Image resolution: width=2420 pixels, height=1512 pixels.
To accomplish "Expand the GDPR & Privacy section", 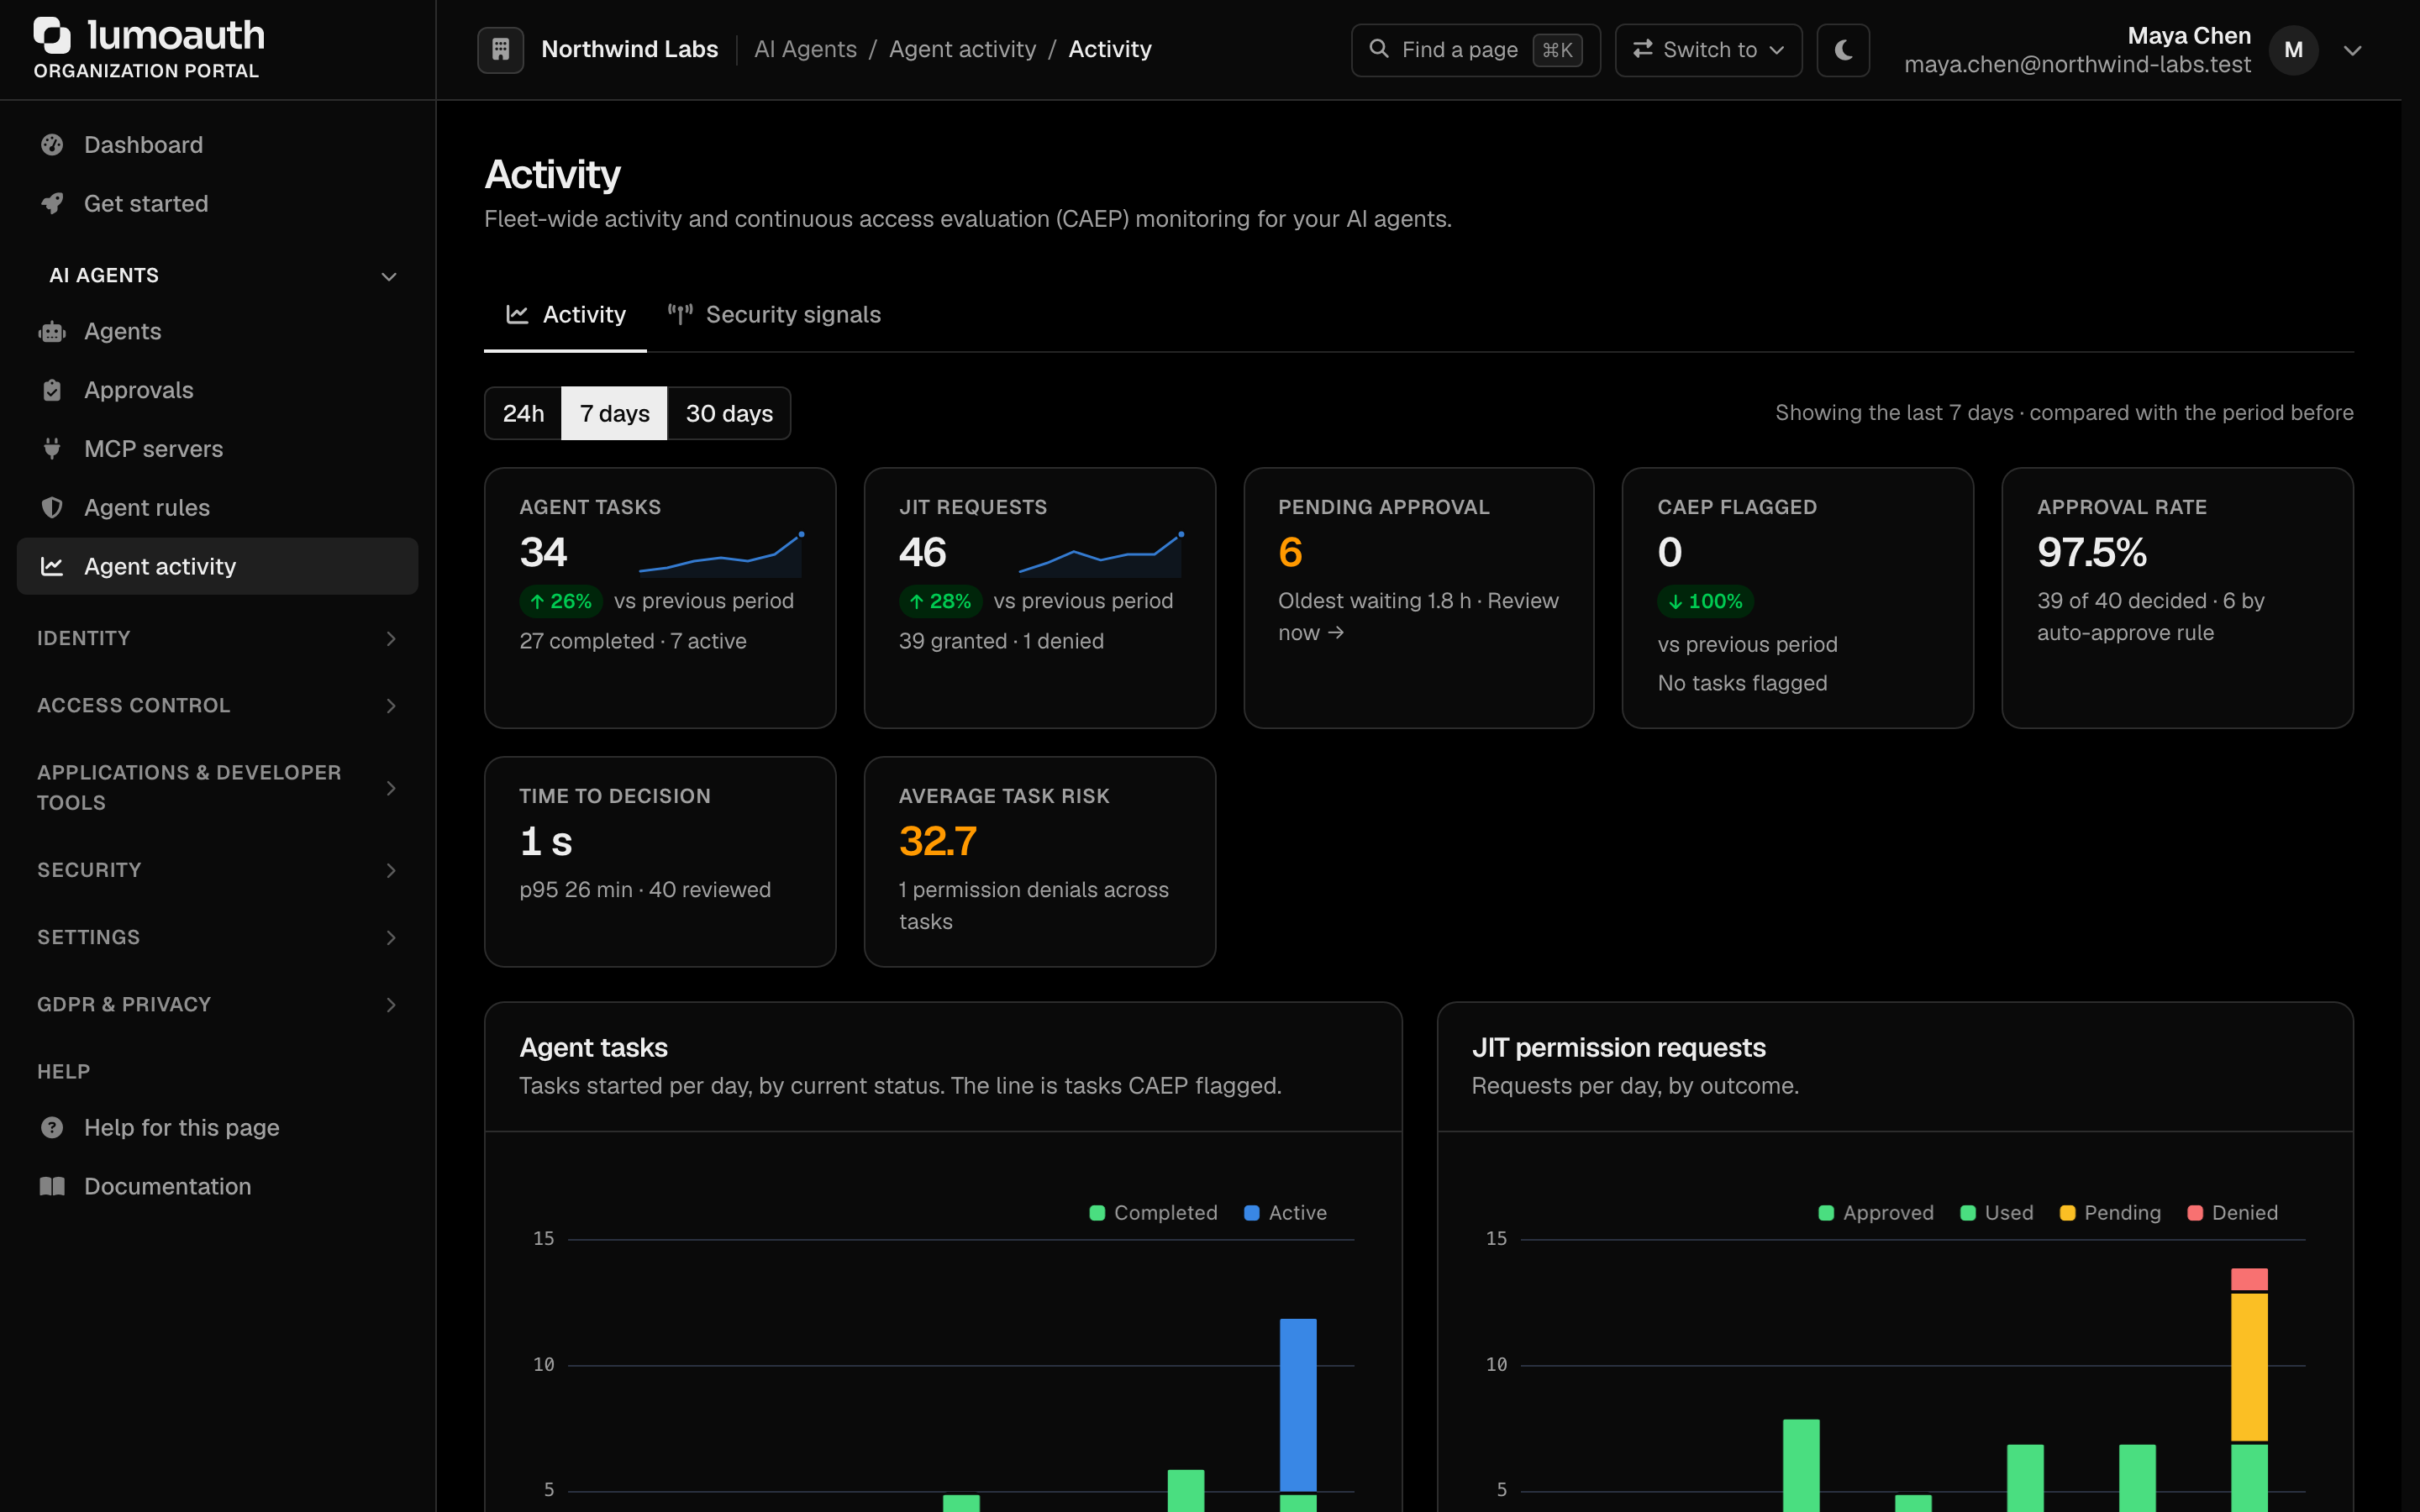I will [x=217, y=1004].
